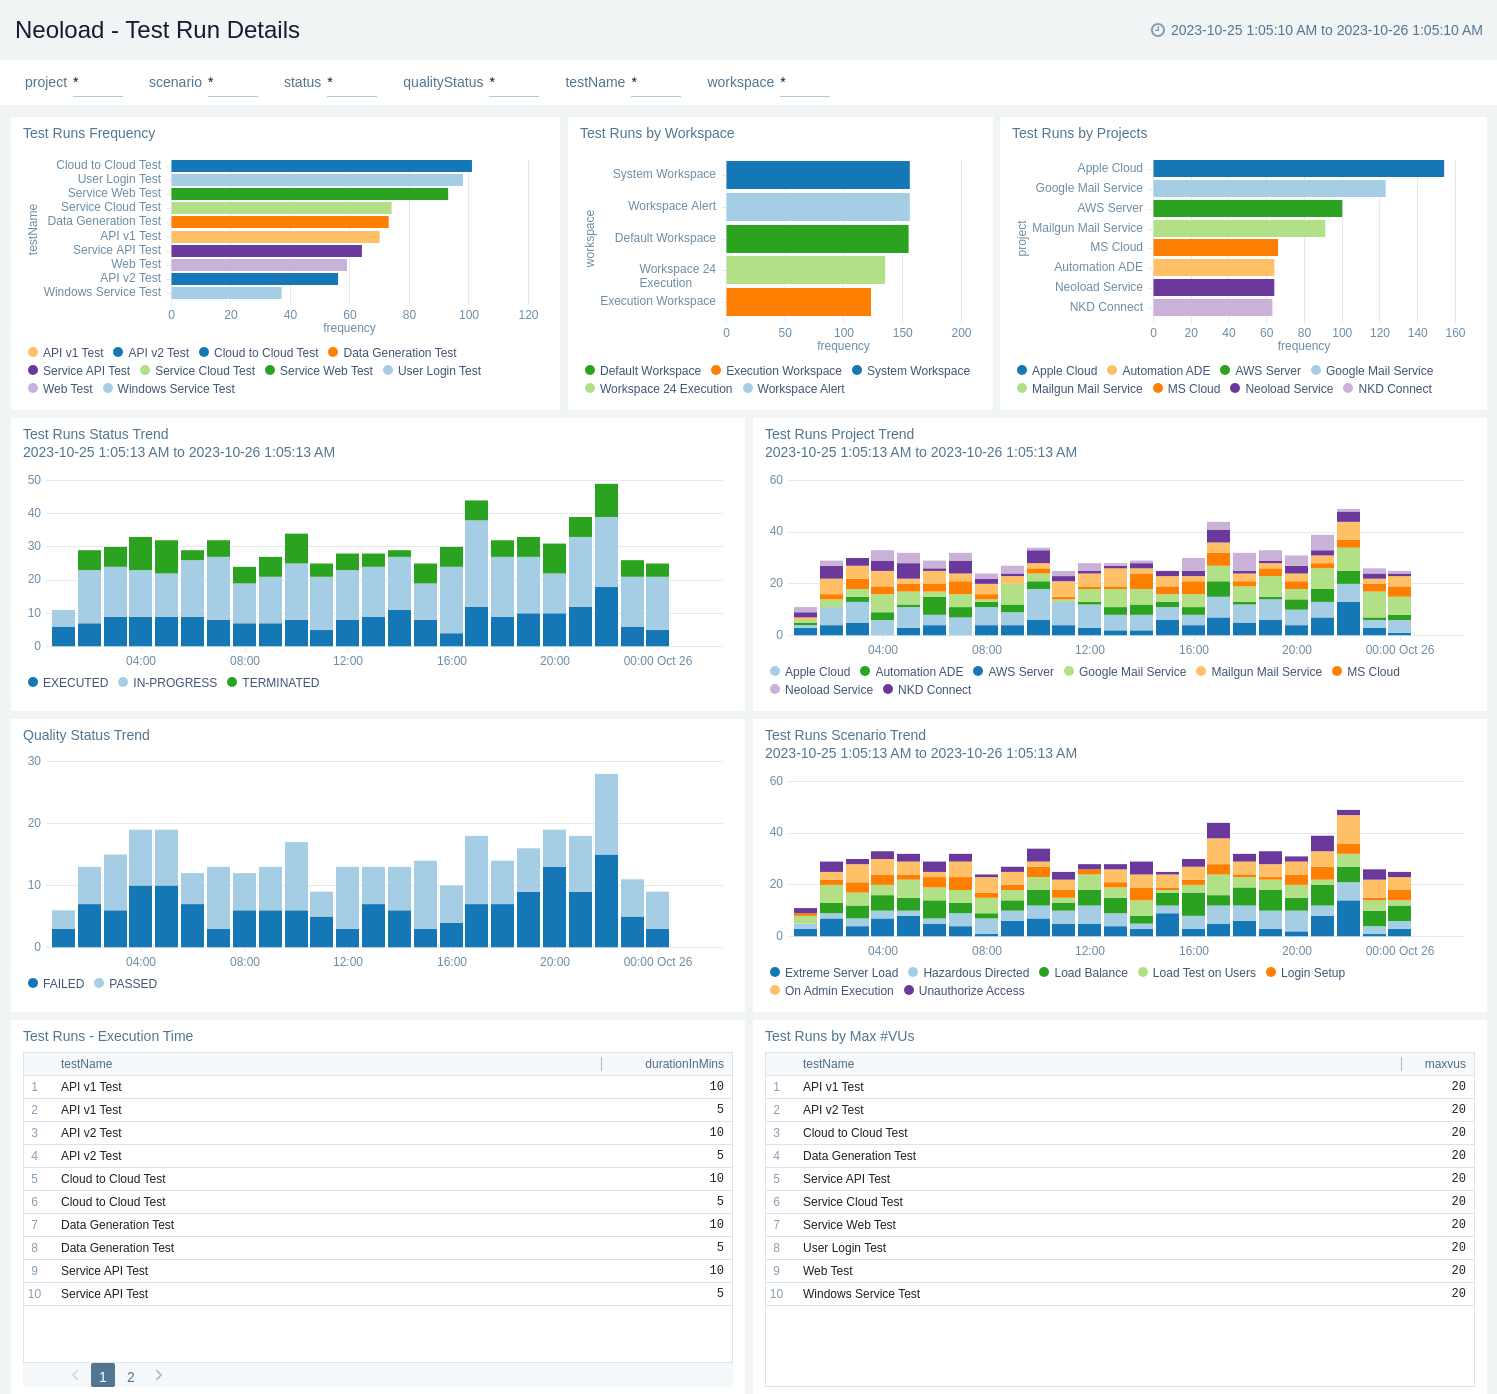Select page 1 in Execution Time table
The height and width of the screenshot is (1394, 1497).
point(103,1377)
